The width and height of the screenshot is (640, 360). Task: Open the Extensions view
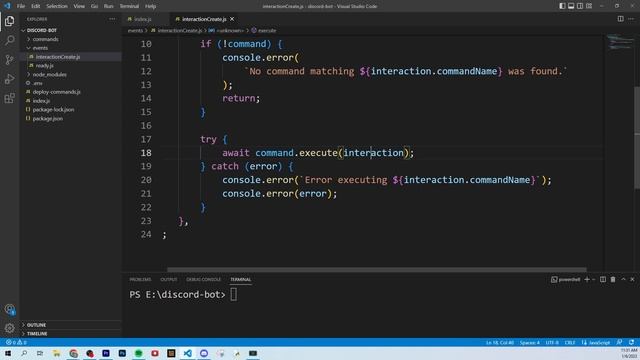(x=9, y=98)
